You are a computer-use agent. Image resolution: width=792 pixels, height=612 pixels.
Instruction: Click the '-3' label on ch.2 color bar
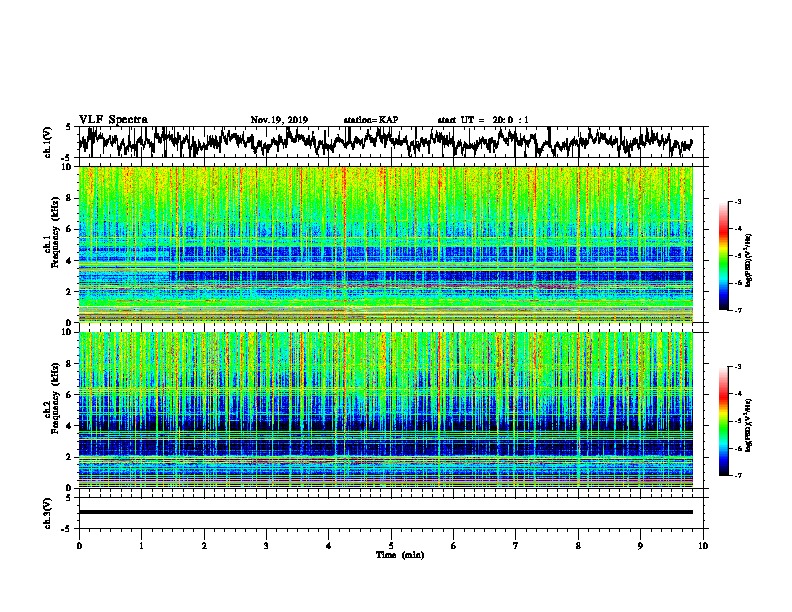click(737, 367)
